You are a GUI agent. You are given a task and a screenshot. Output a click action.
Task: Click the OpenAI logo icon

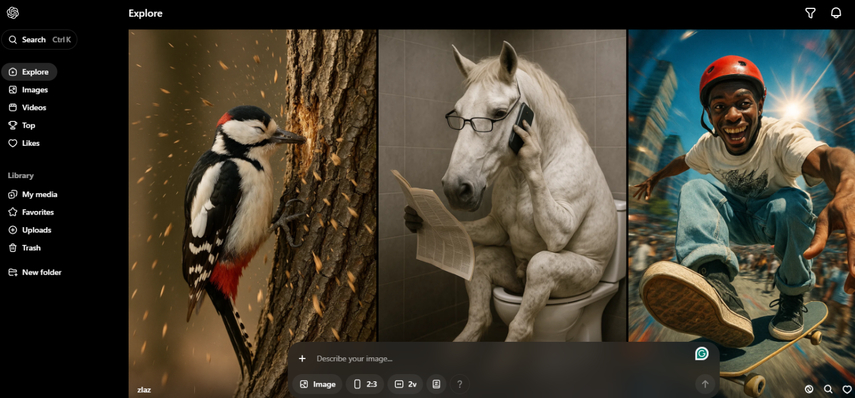click(13, 13)
